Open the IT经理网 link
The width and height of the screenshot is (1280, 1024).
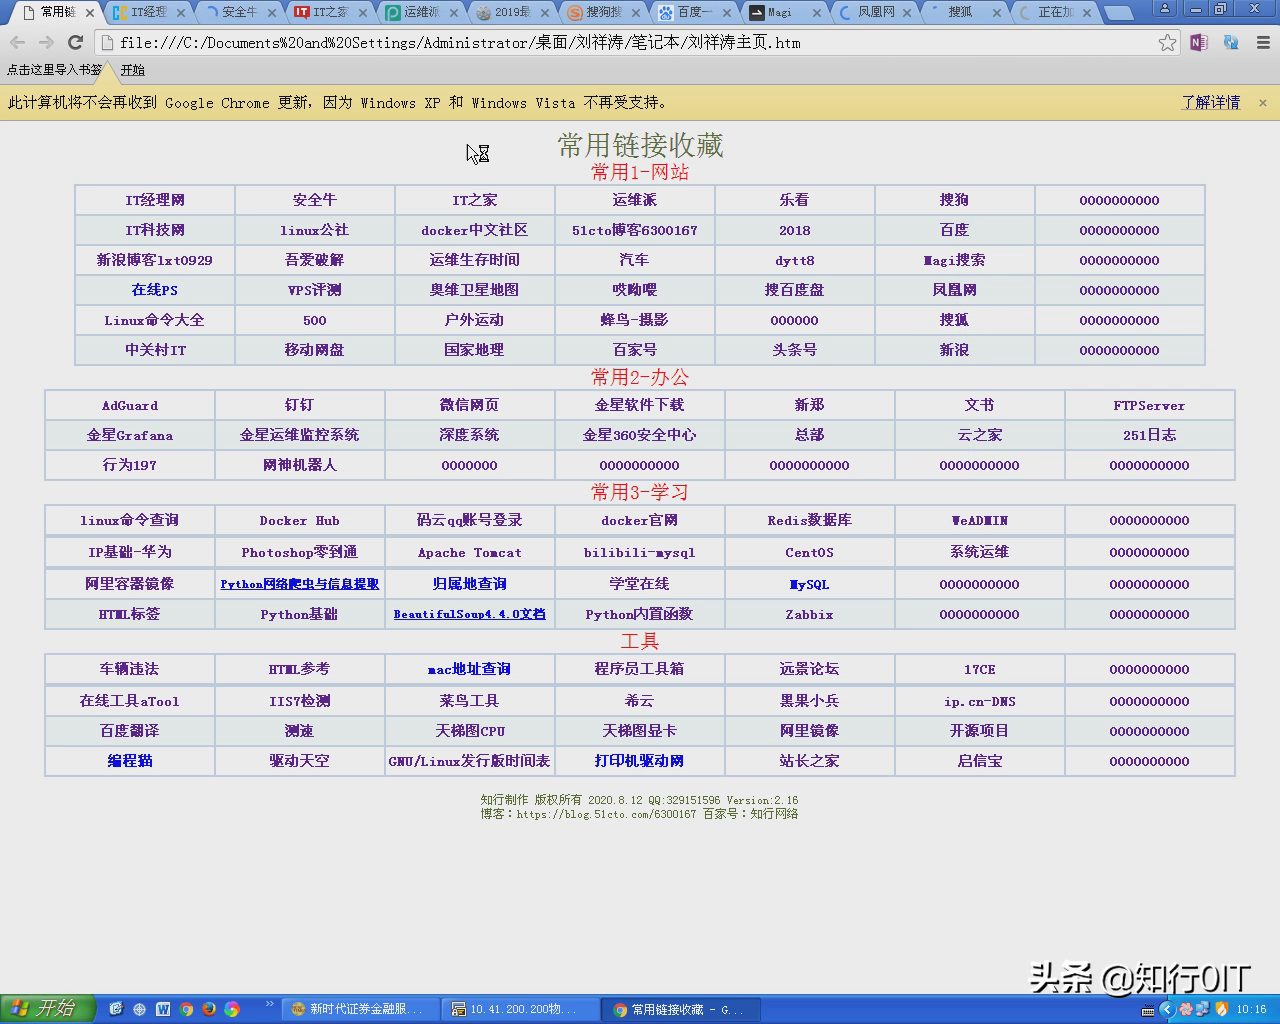(155, 200)
